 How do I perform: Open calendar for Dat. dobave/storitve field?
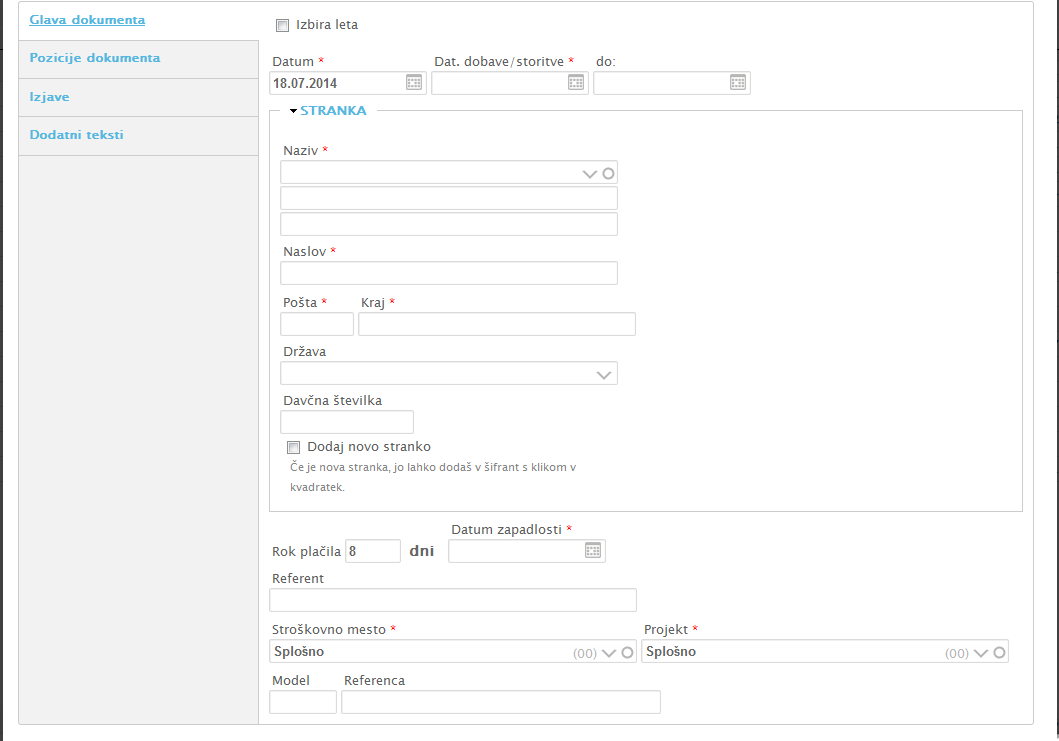point(576,83)
